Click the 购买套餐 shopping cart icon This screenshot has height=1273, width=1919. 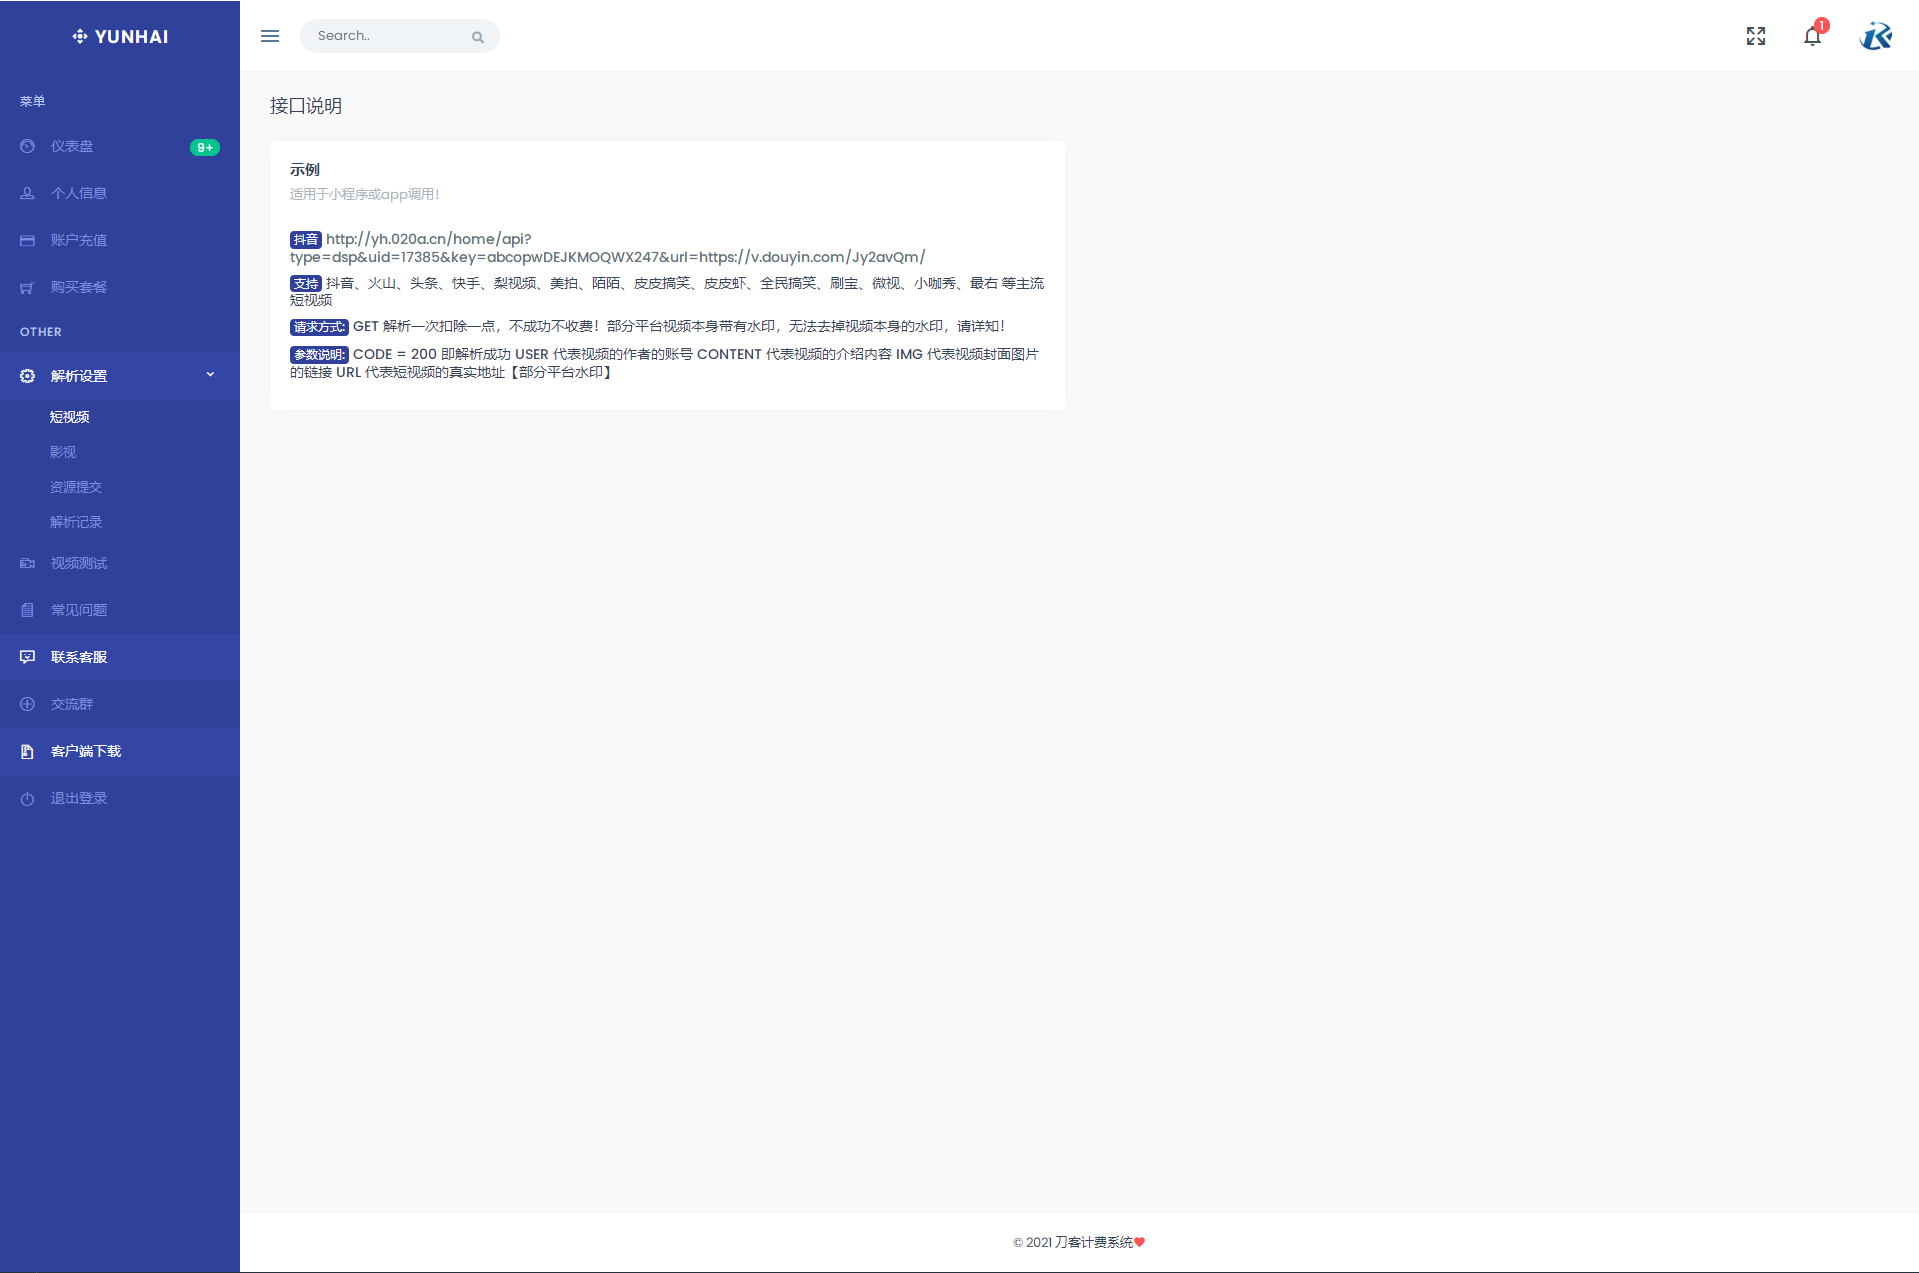(27, 288)
